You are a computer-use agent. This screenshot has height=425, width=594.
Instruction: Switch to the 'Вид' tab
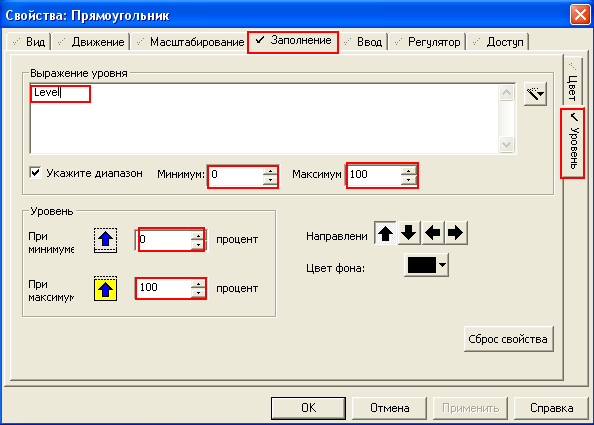30,42
